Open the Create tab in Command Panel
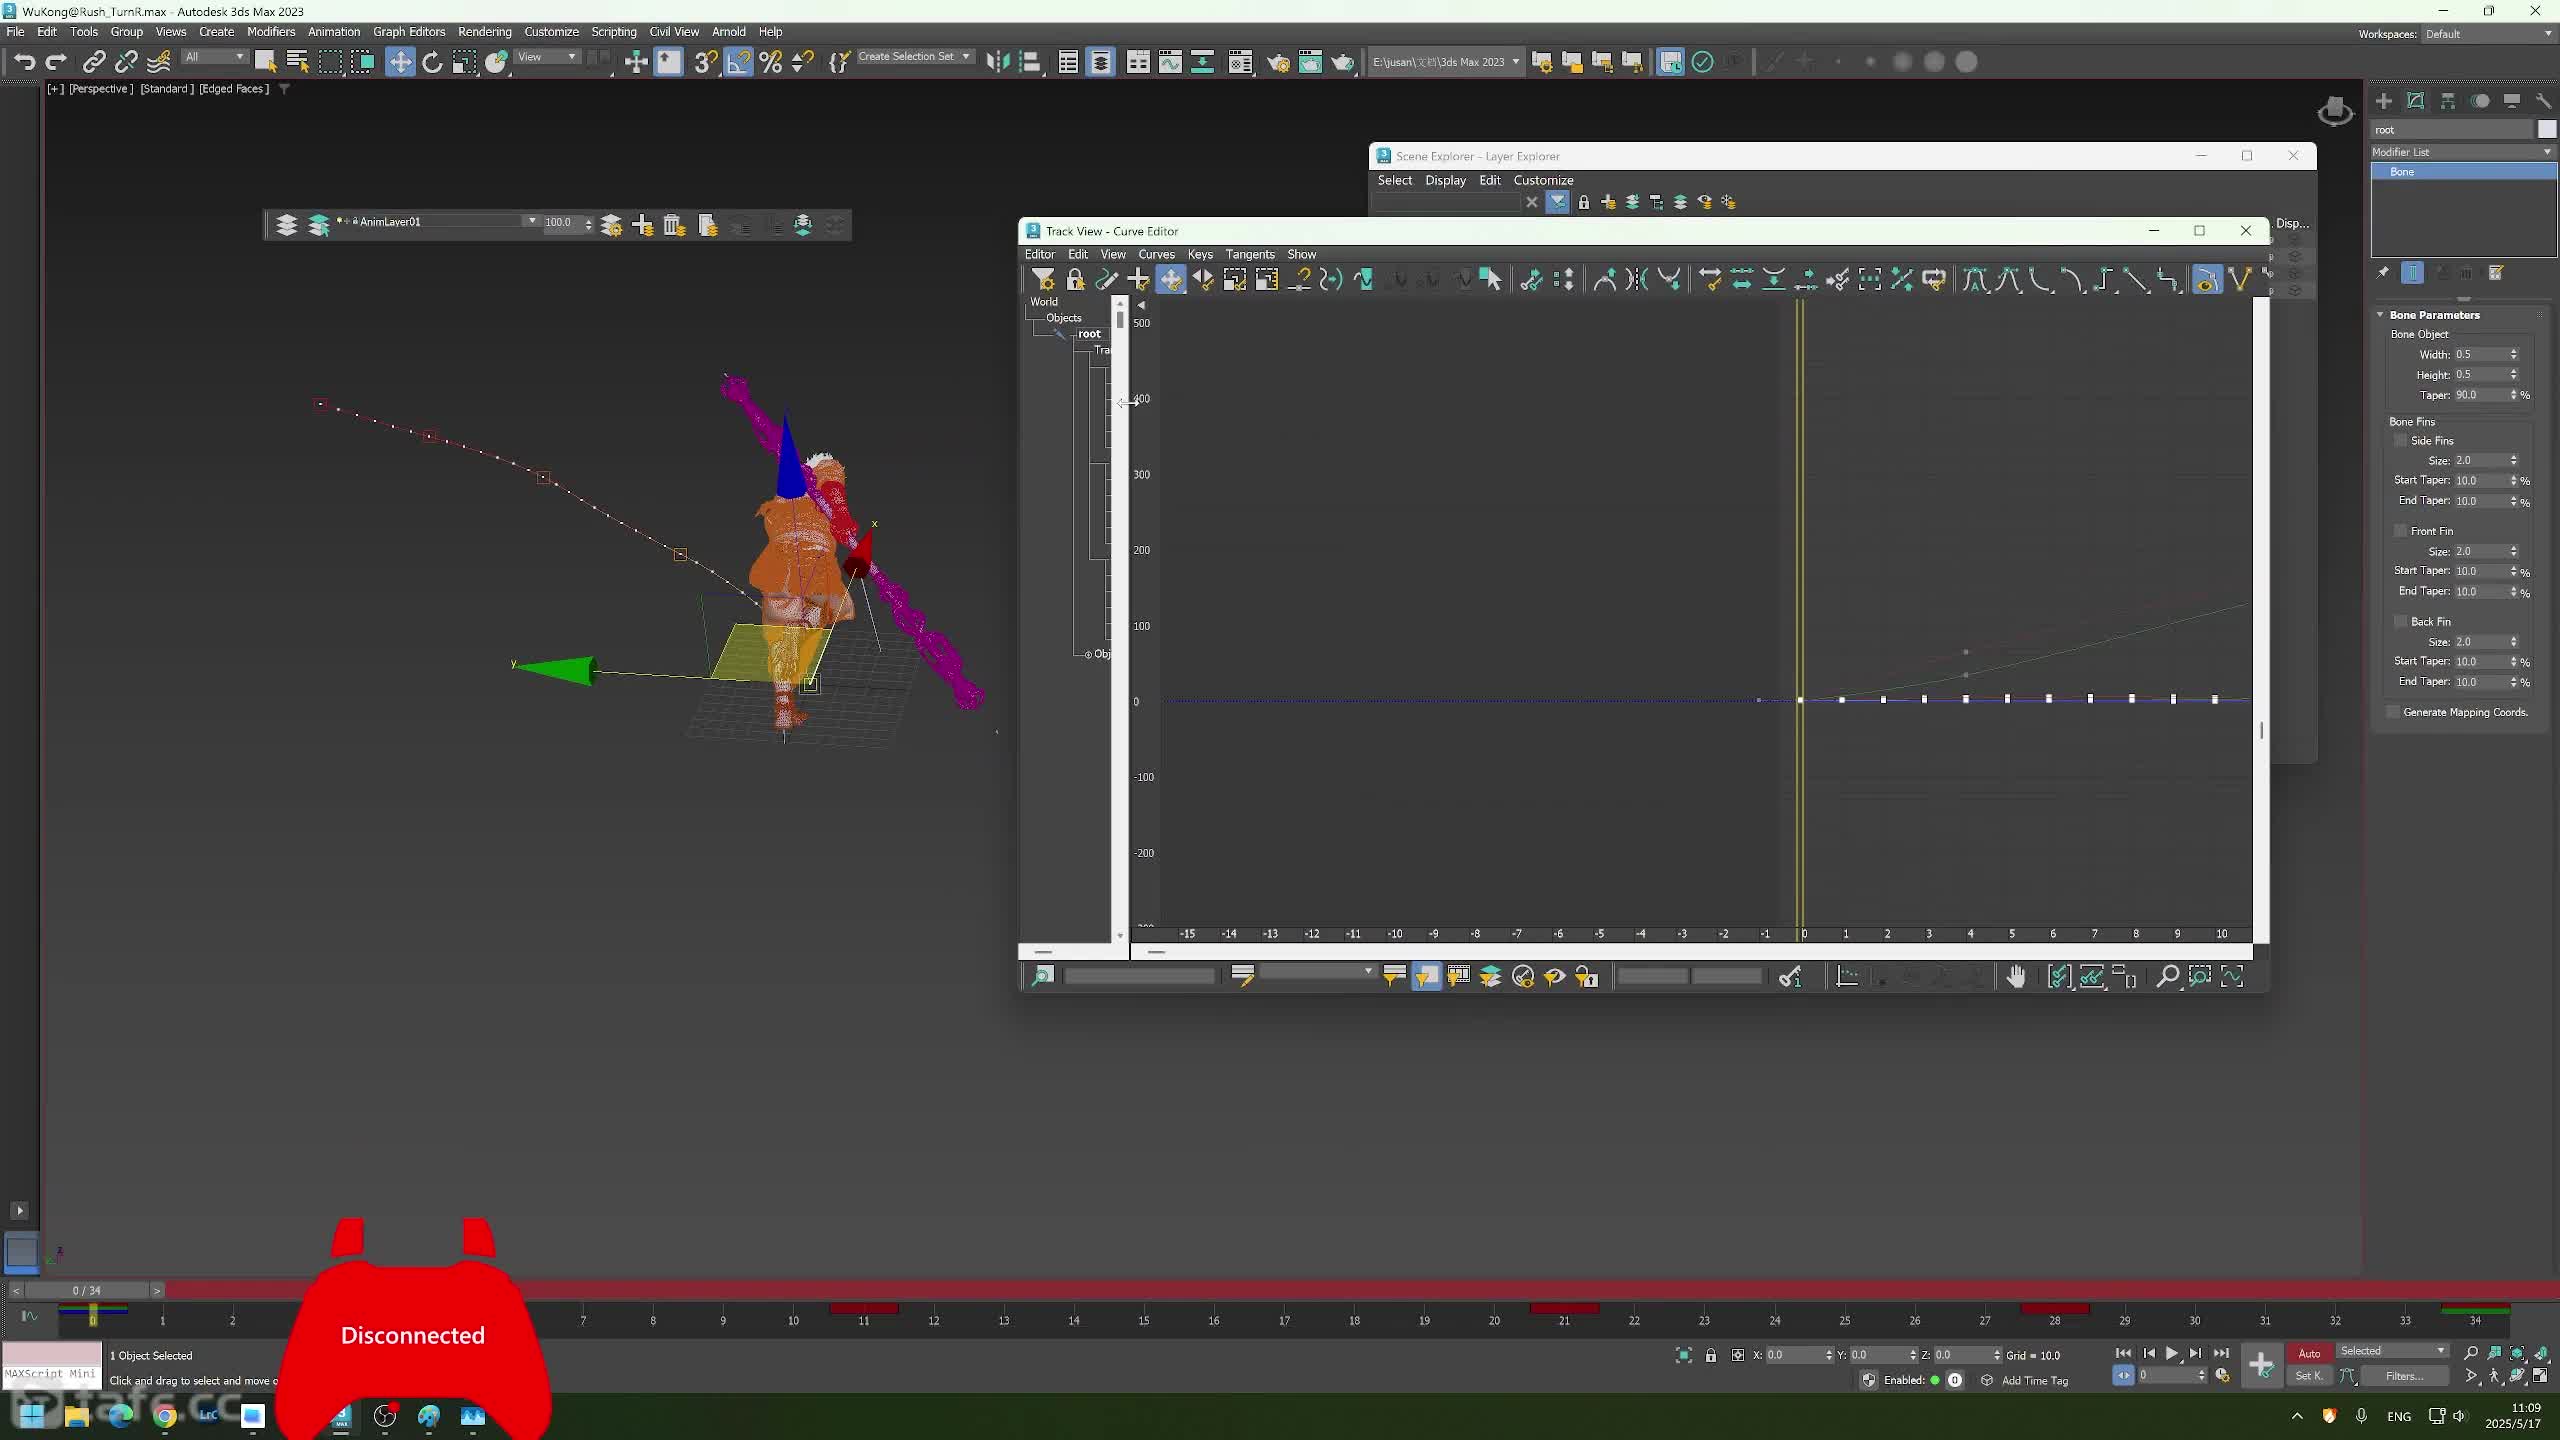Viewport: 2560px width, 1440px height. click(2384, 101)
